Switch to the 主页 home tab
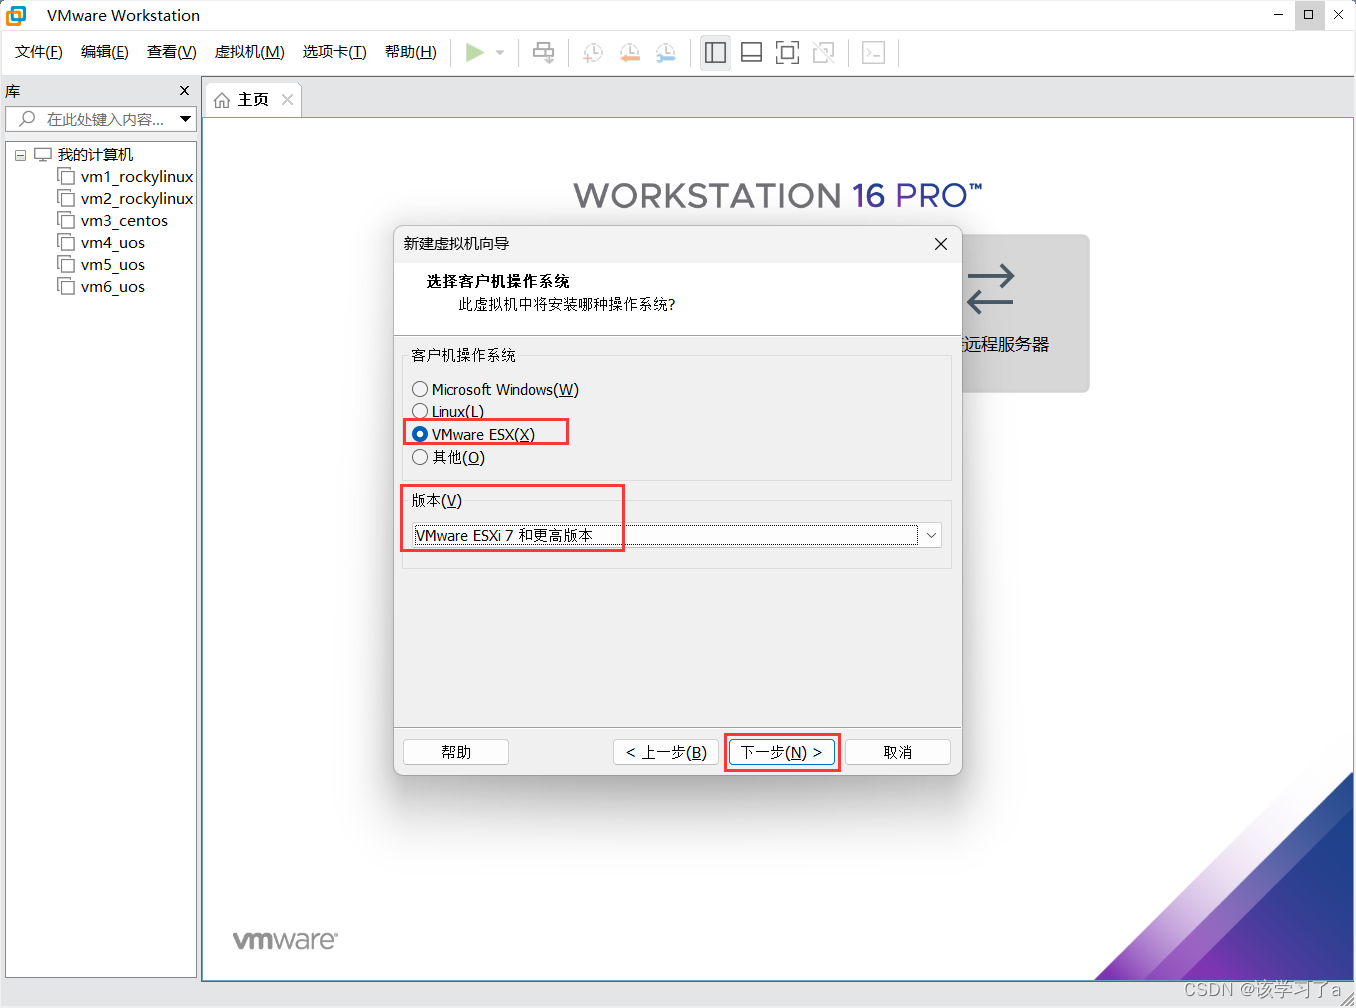1356x1008 pixels. (x=253, y=100)
